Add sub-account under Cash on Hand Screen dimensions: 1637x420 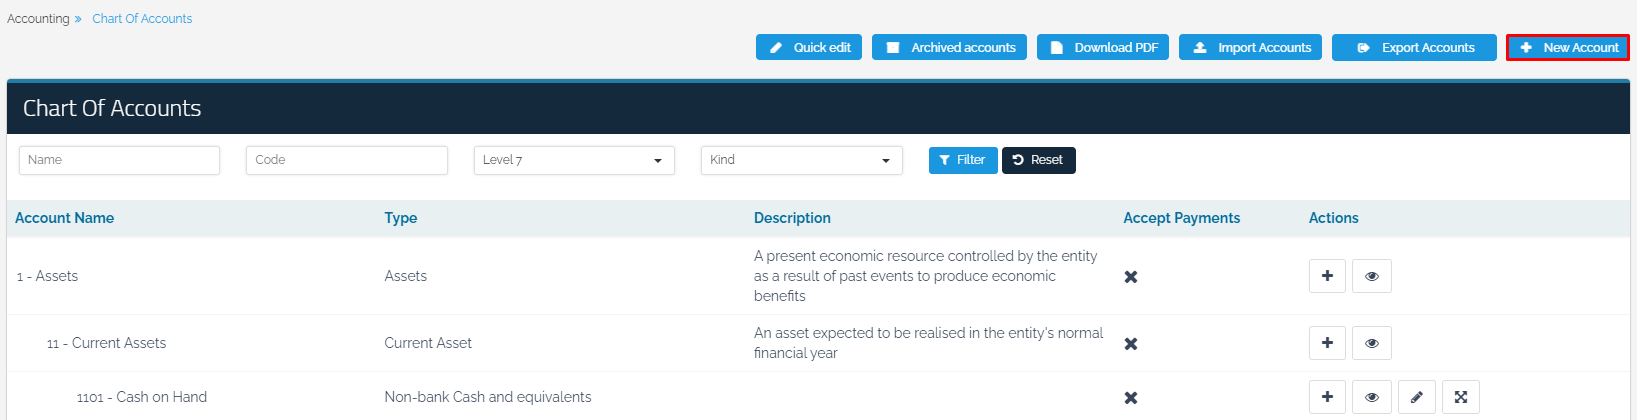click(x=1327, y=397)
